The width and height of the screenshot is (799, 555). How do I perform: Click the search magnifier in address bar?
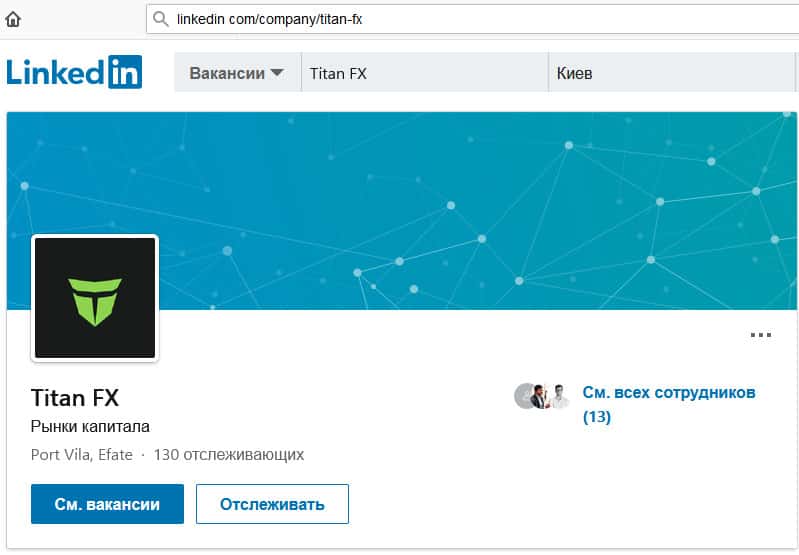point(161,19)
